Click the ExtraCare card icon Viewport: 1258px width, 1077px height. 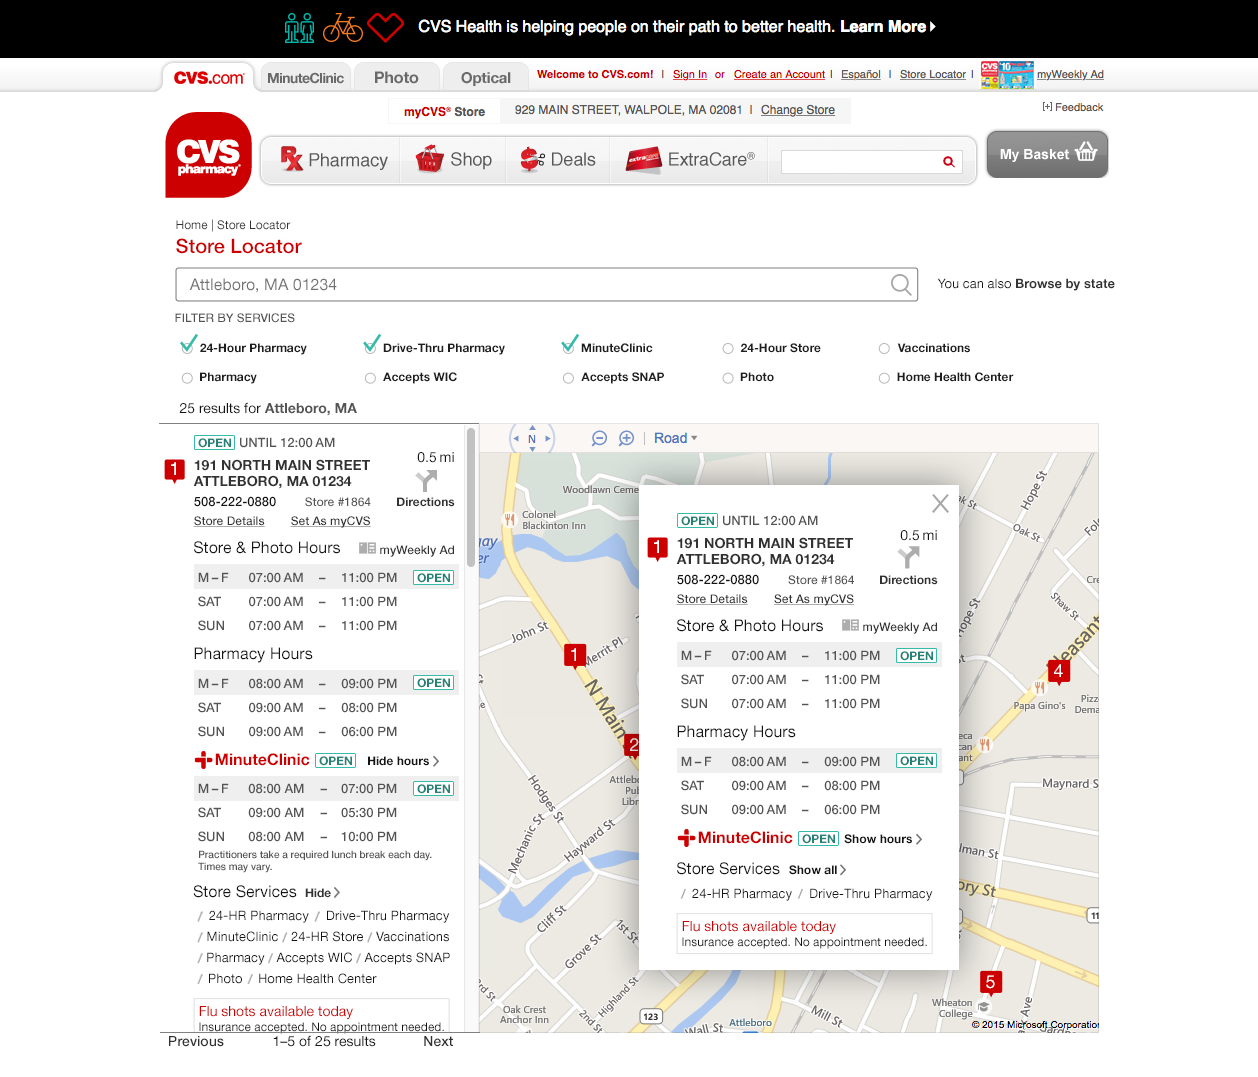(x=644, y=160)
